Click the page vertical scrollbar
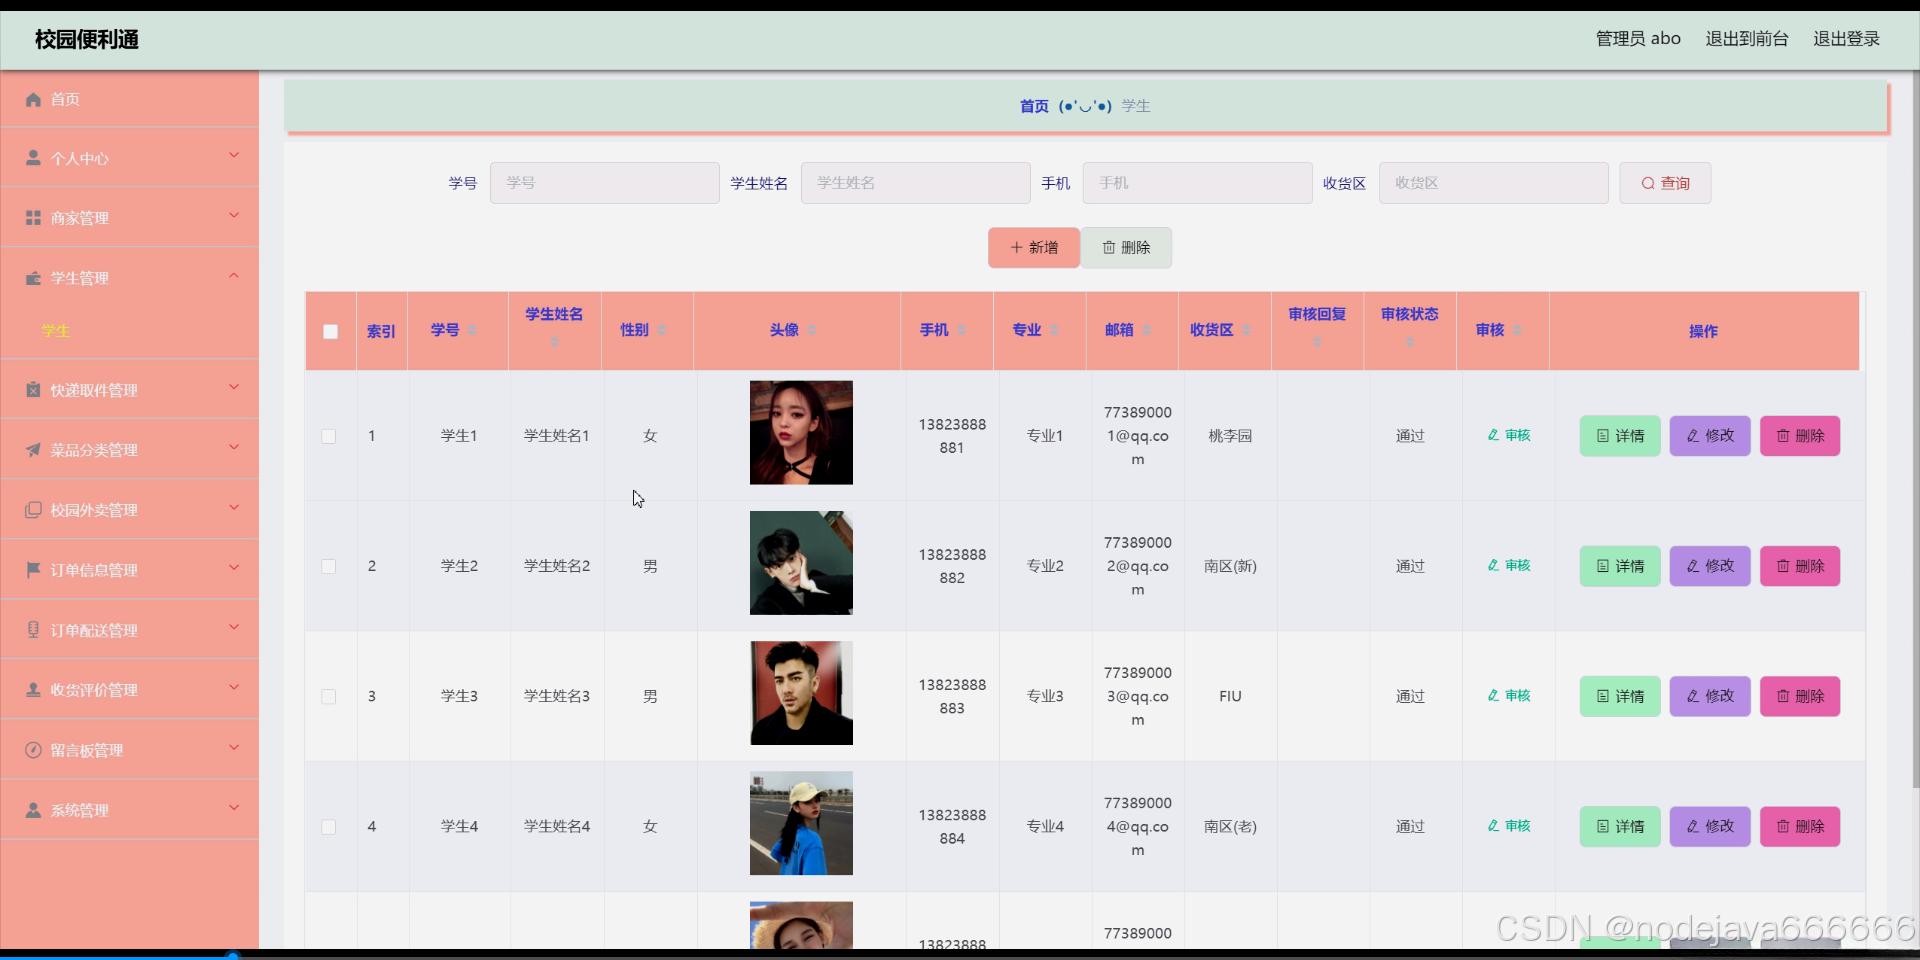 1914,430
